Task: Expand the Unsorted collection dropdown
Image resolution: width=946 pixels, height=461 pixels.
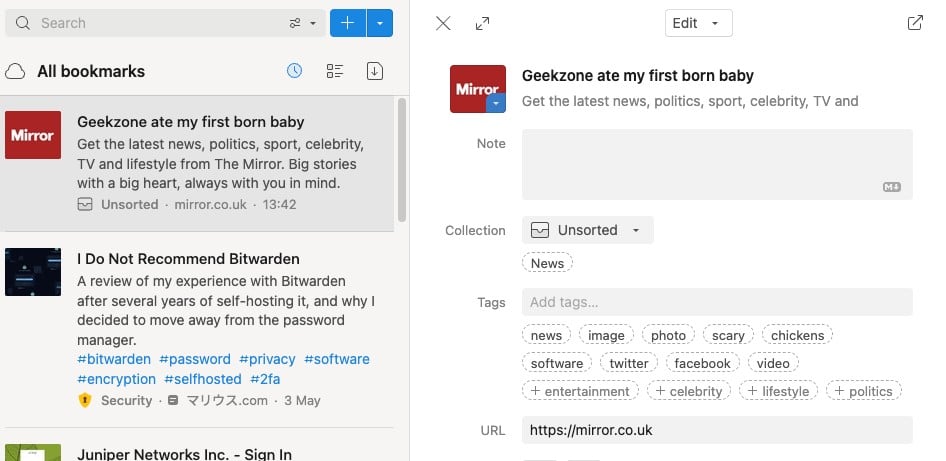Action: point(588,230)
